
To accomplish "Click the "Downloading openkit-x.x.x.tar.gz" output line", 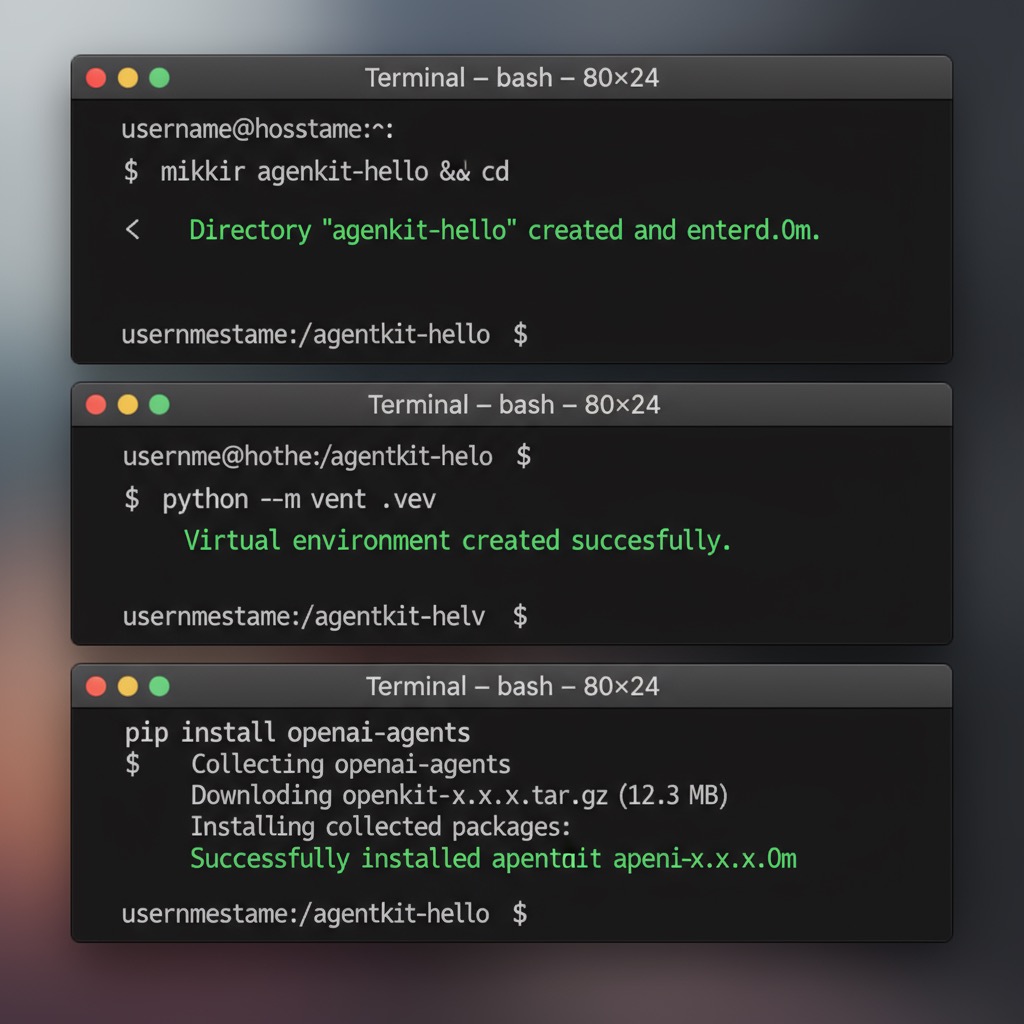I will (459, 796).
